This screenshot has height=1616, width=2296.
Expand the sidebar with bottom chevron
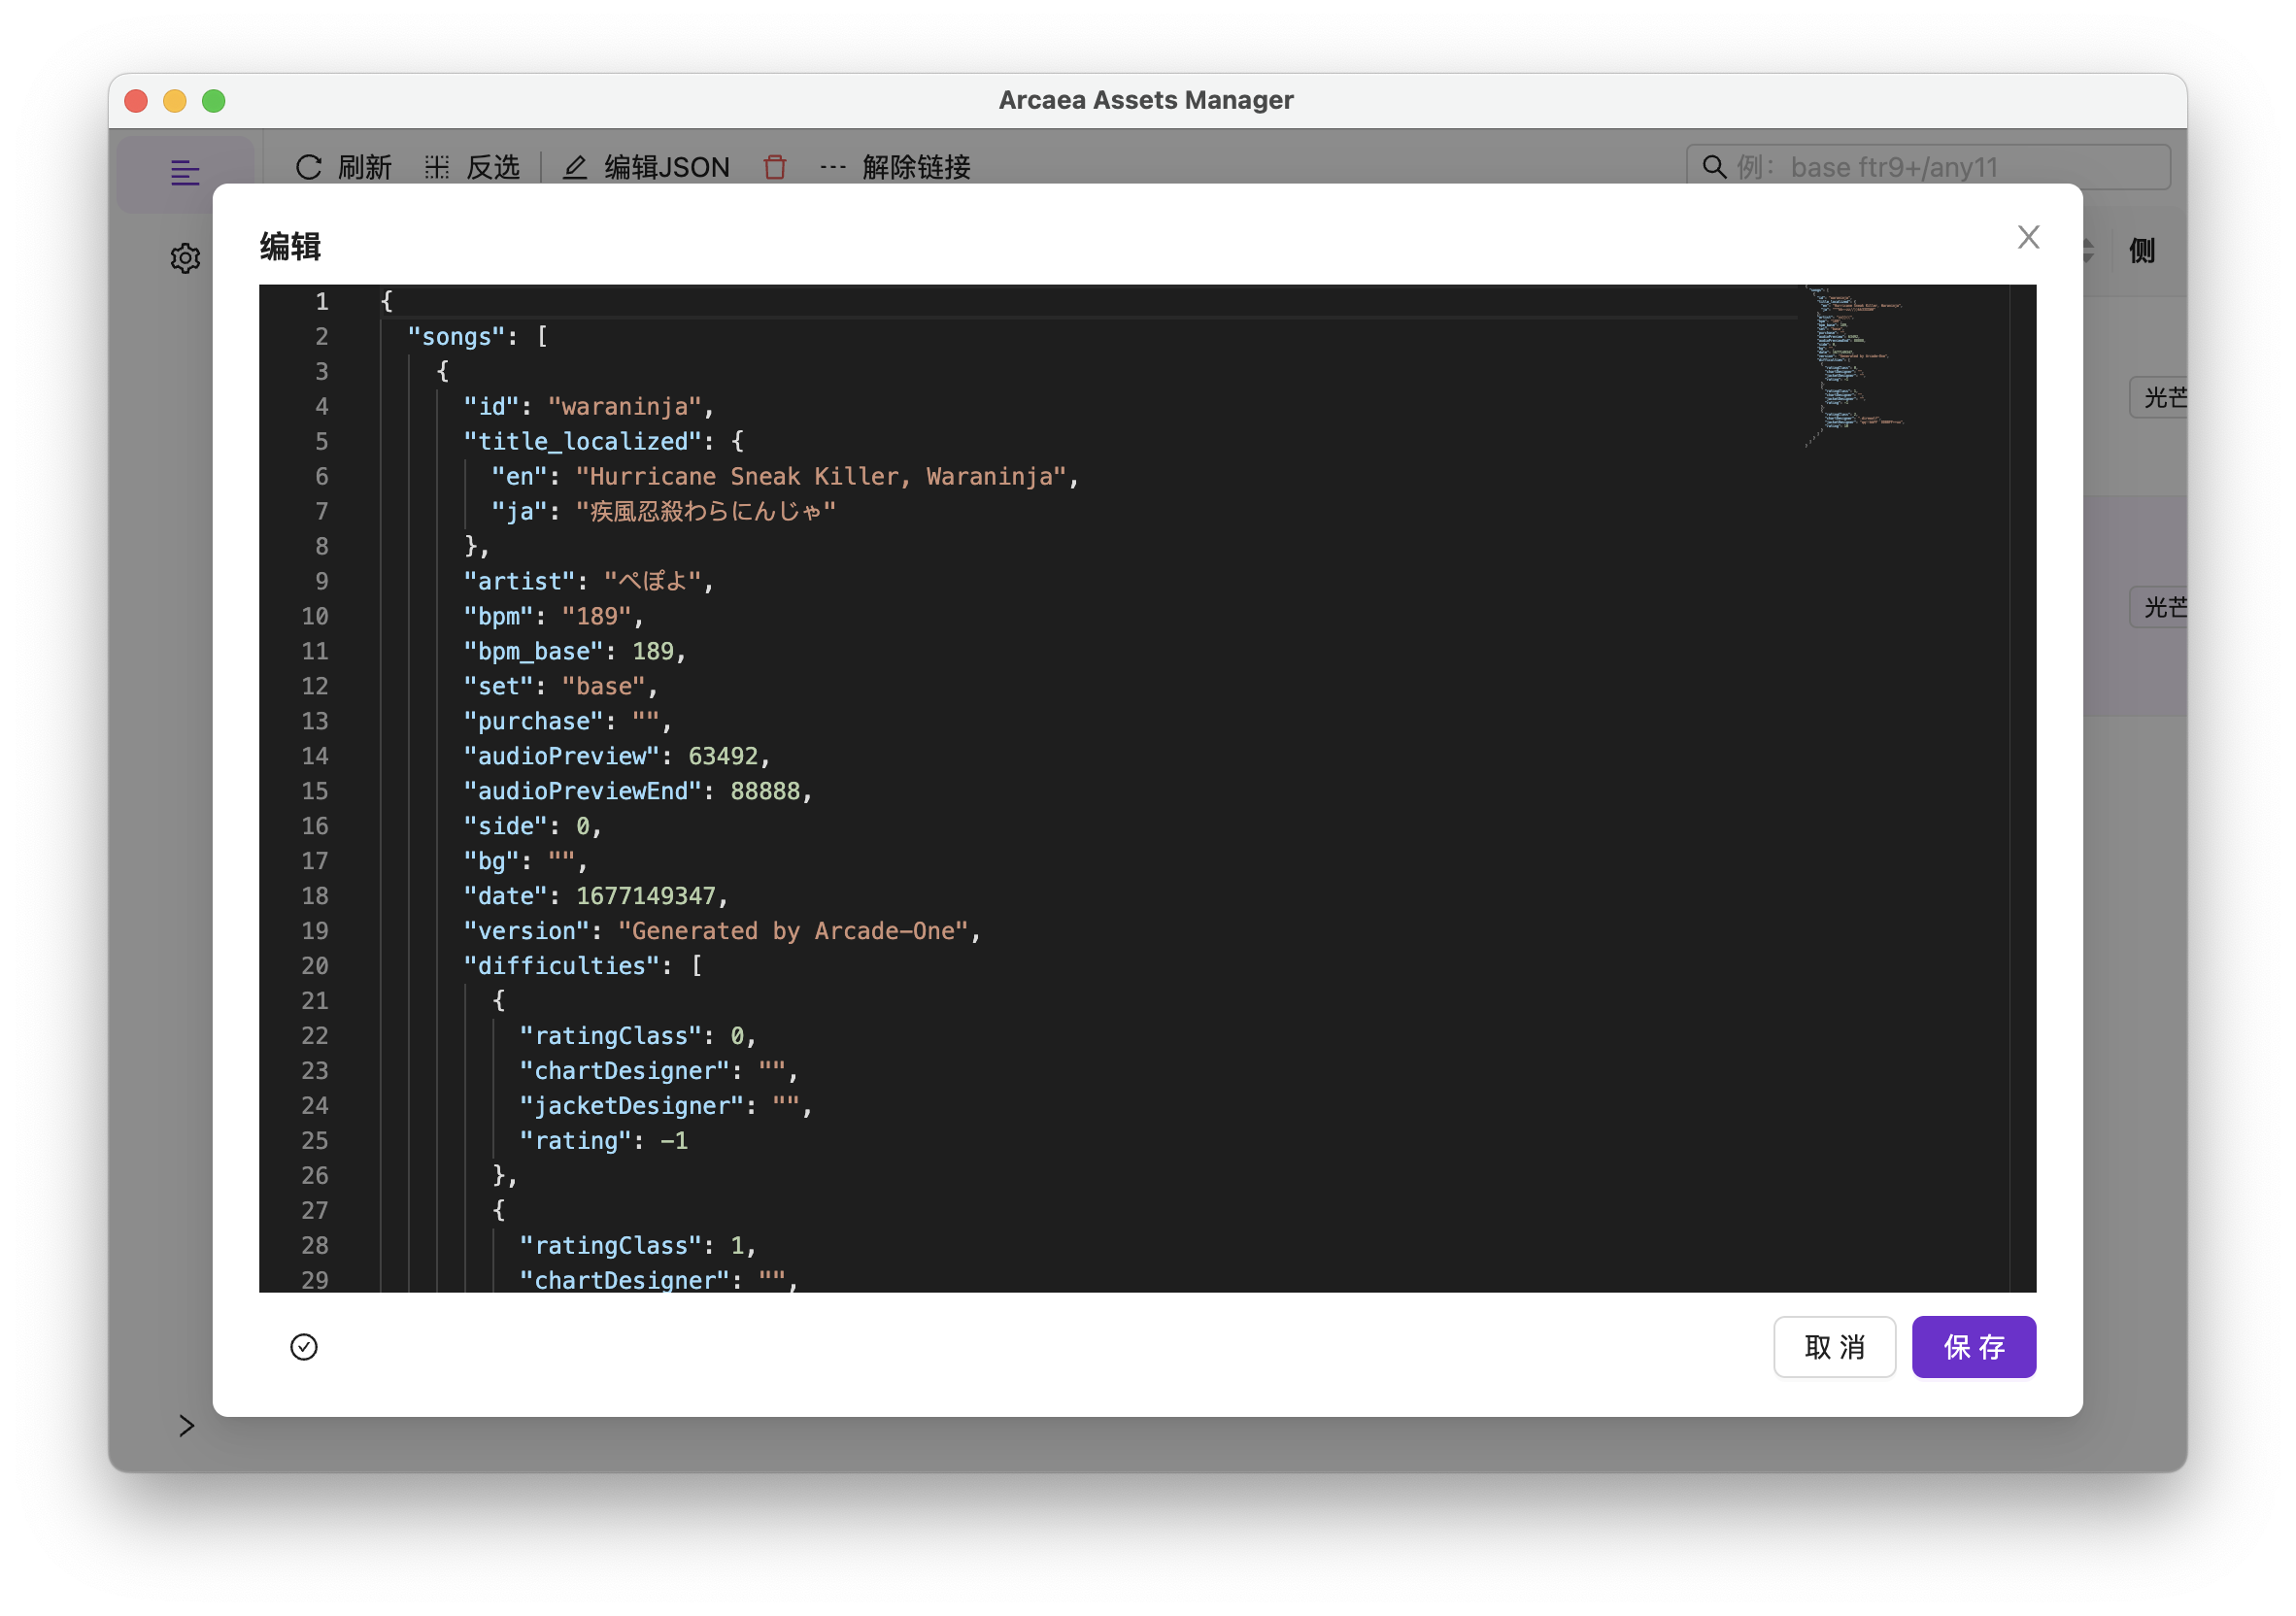[186, 1425]
